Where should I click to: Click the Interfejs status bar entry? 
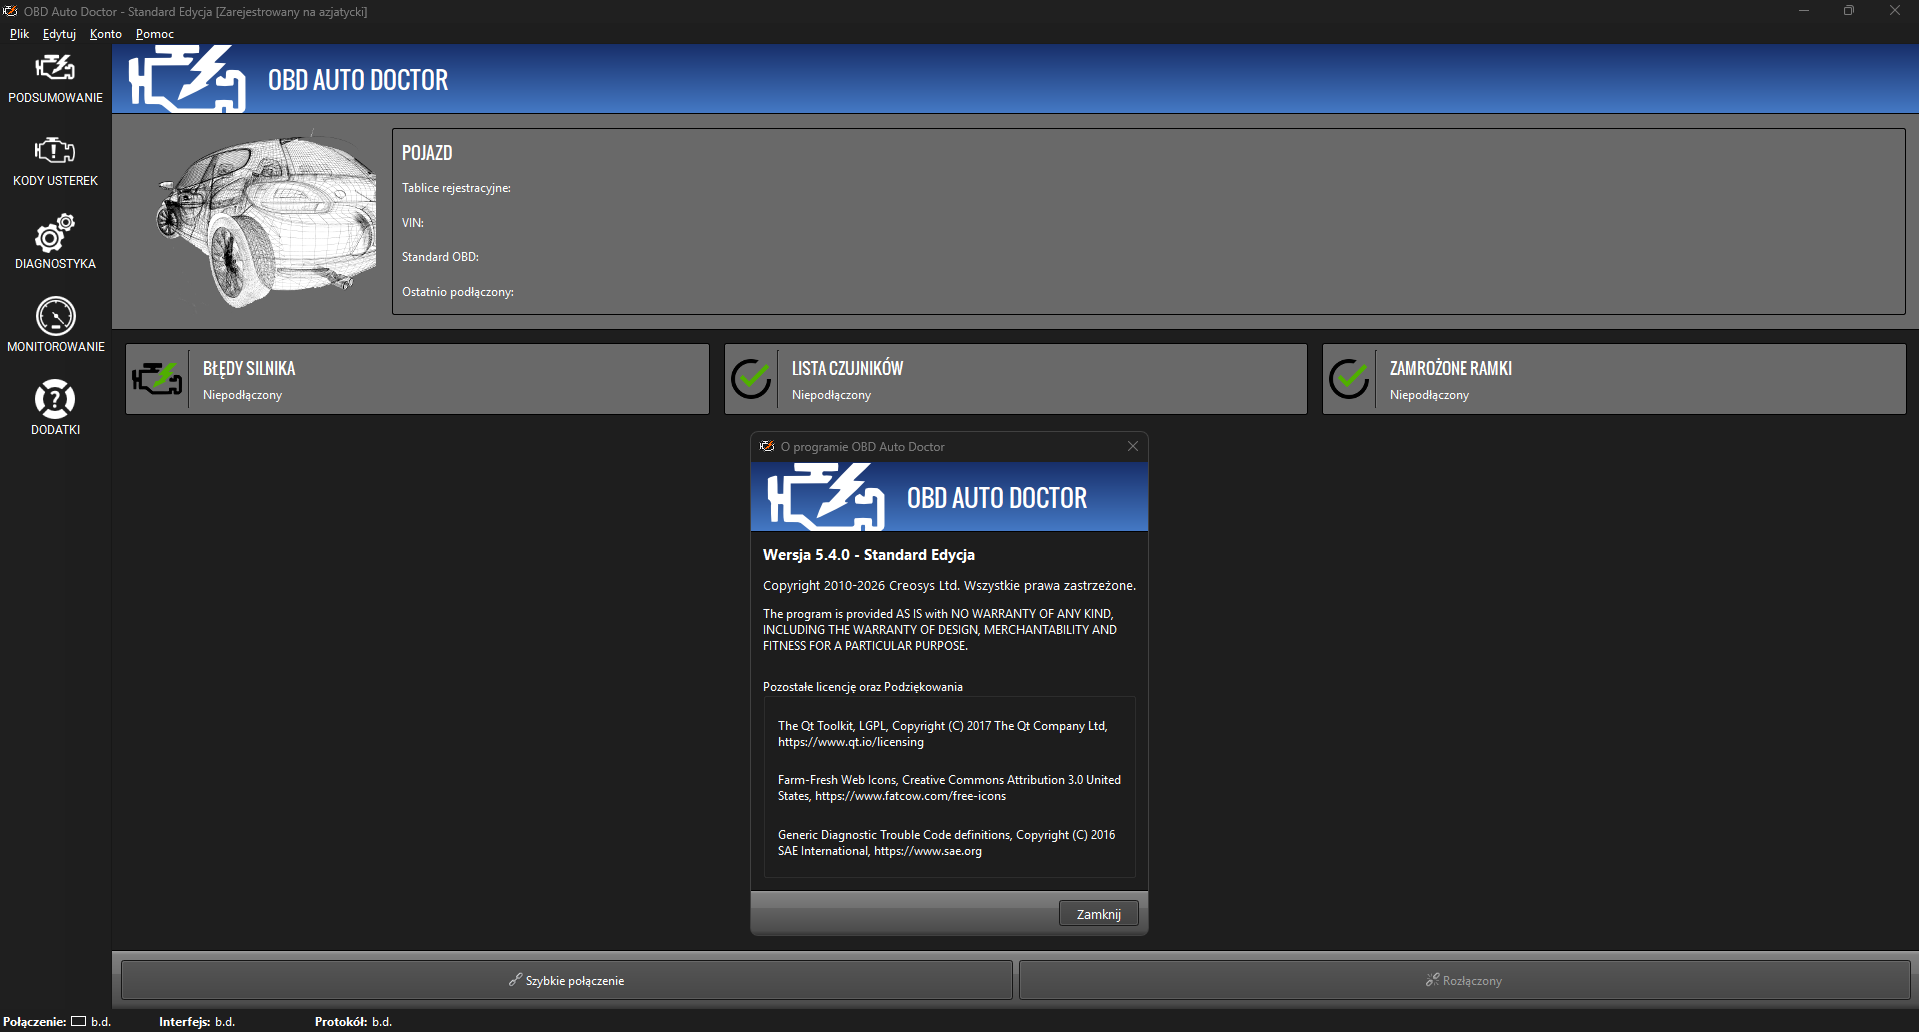point(197,1022)
